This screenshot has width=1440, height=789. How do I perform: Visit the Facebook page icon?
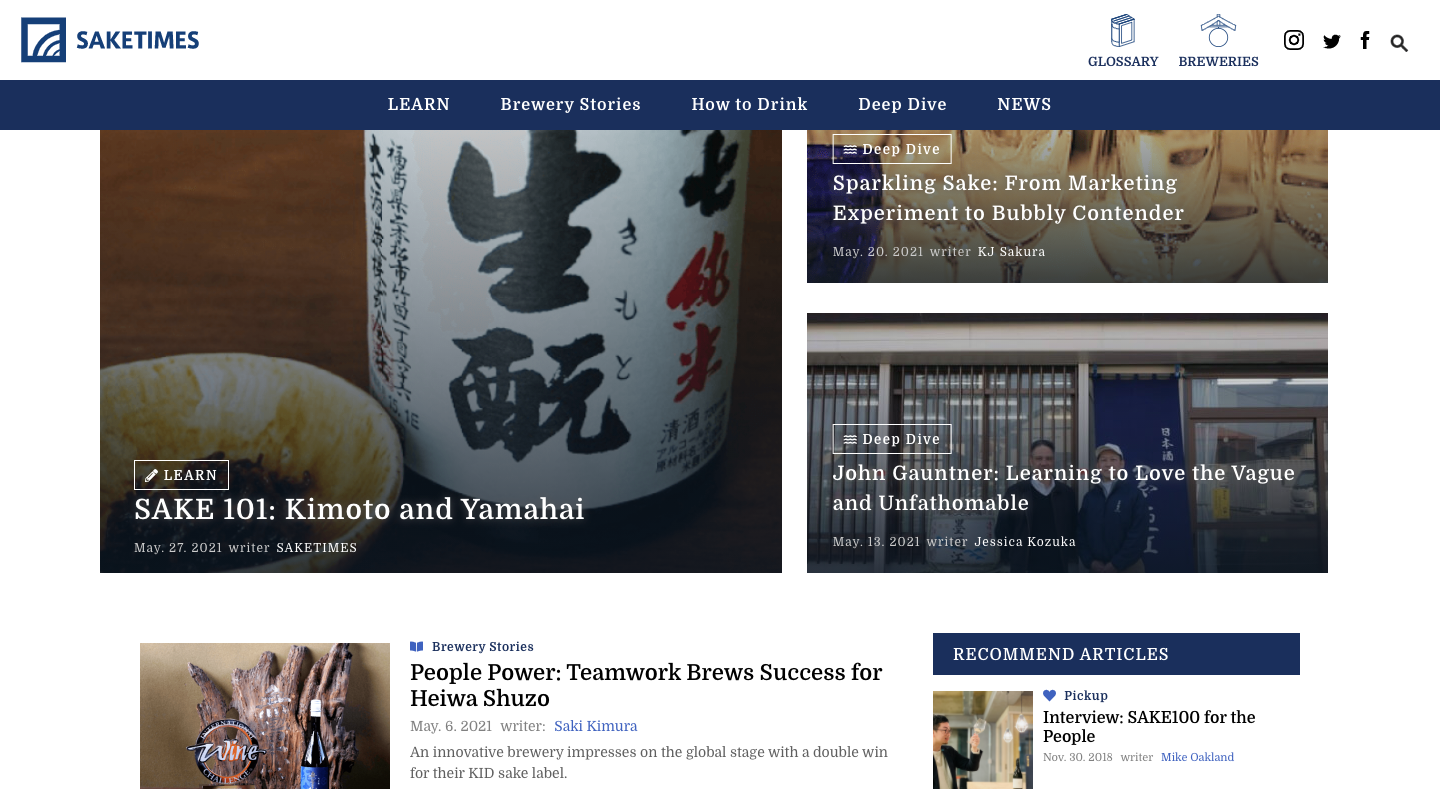(1364, 40)
